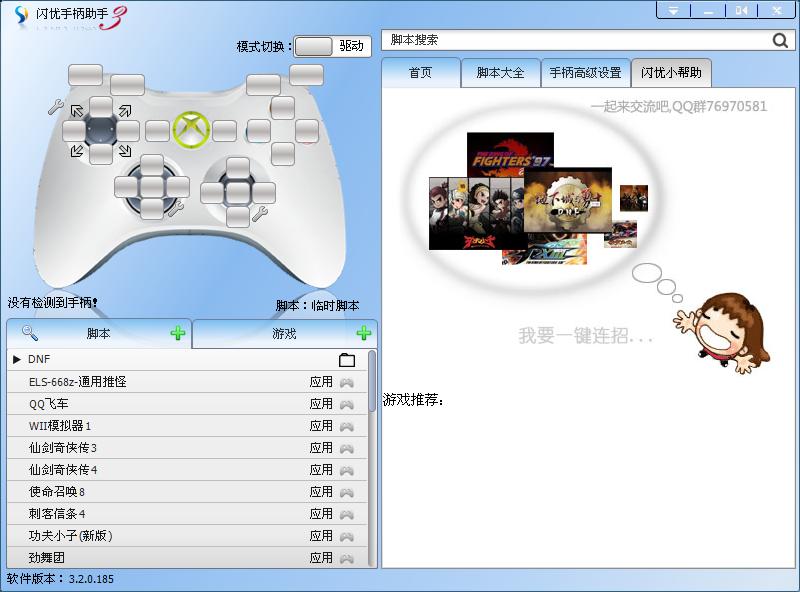800x592 pixels.
Task: Click the green Xbox guide button
Action: [x=191, y=131]
